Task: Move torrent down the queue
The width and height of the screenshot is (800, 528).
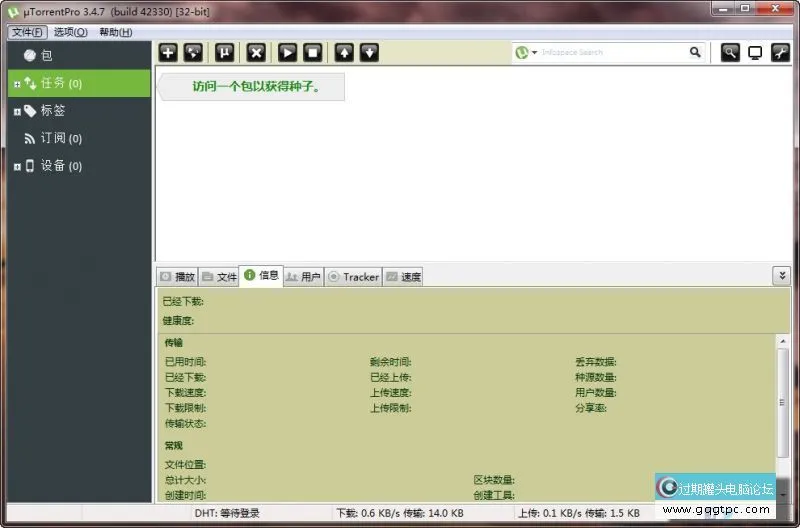Action: (369, 52)
